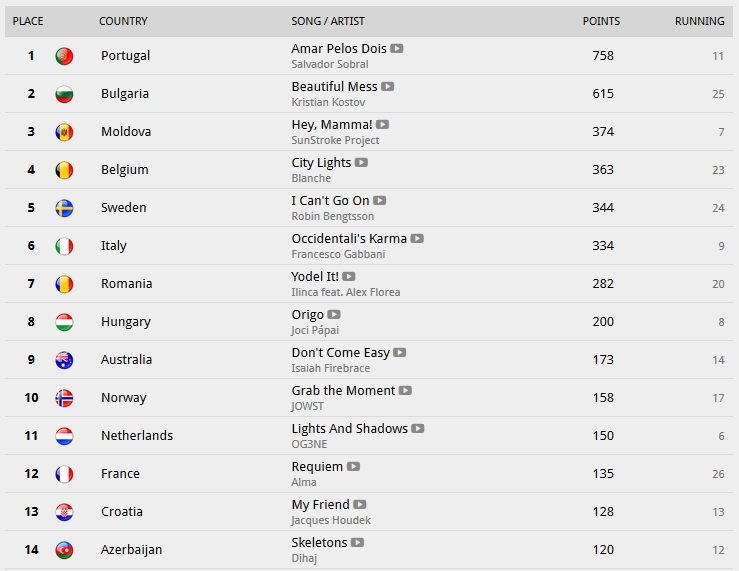Viewport: 739px width, 571px height.
Task: Click the song title Grab the Moment
Action: pyautogui.click(x=343, y=391)
